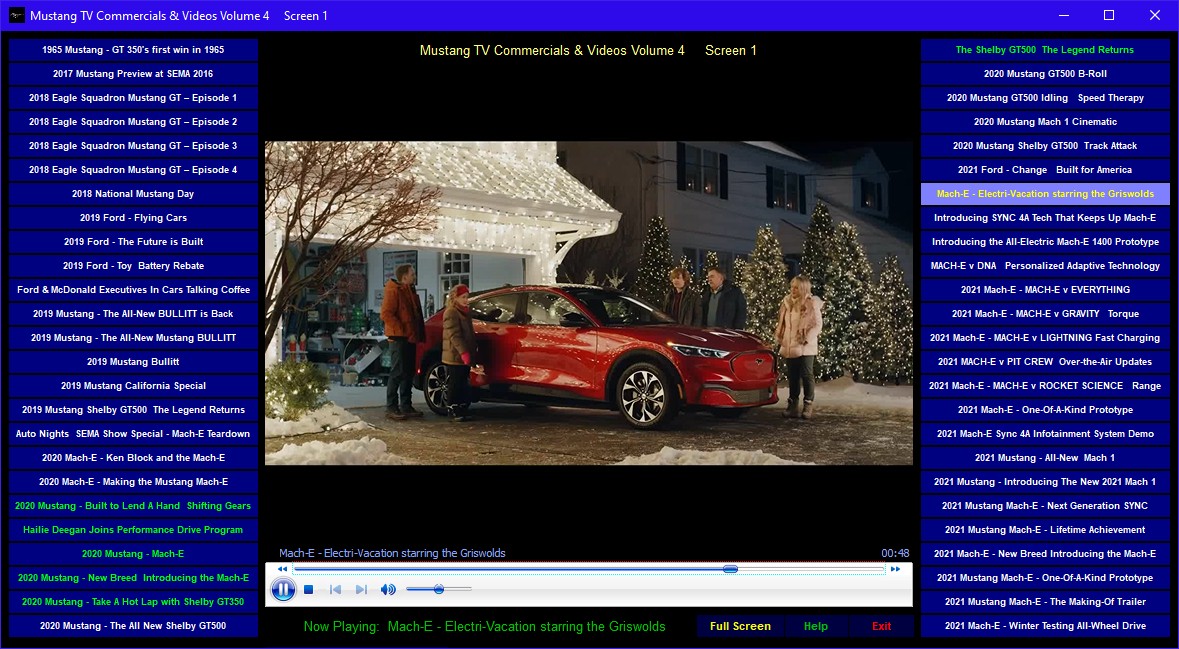Play MACH-E v DNA Personalized Adaptive Technology

(1045, 266)
